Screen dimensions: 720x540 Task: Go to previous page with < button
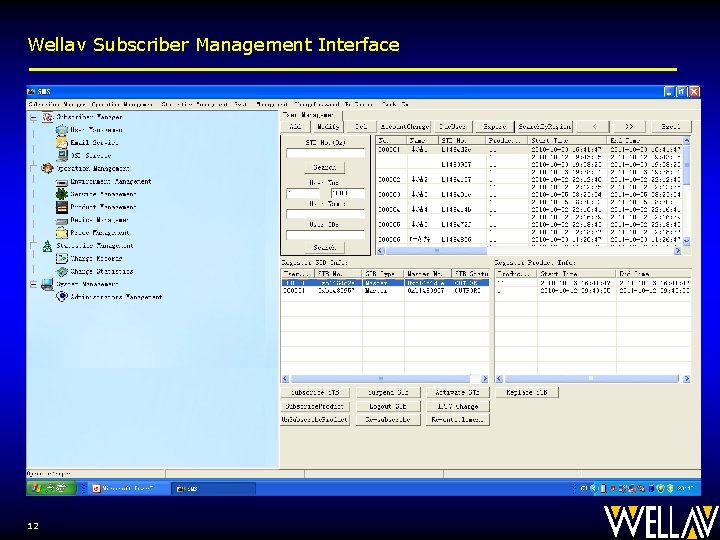click(593, 126)
